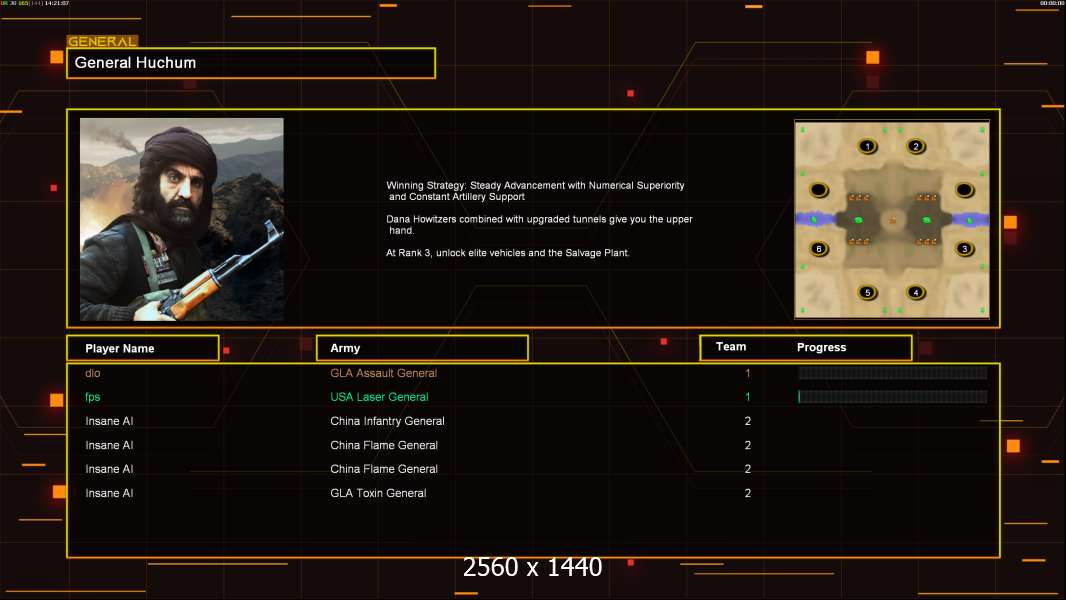Click "GLA Assault General" army entry

click(383, 373)
